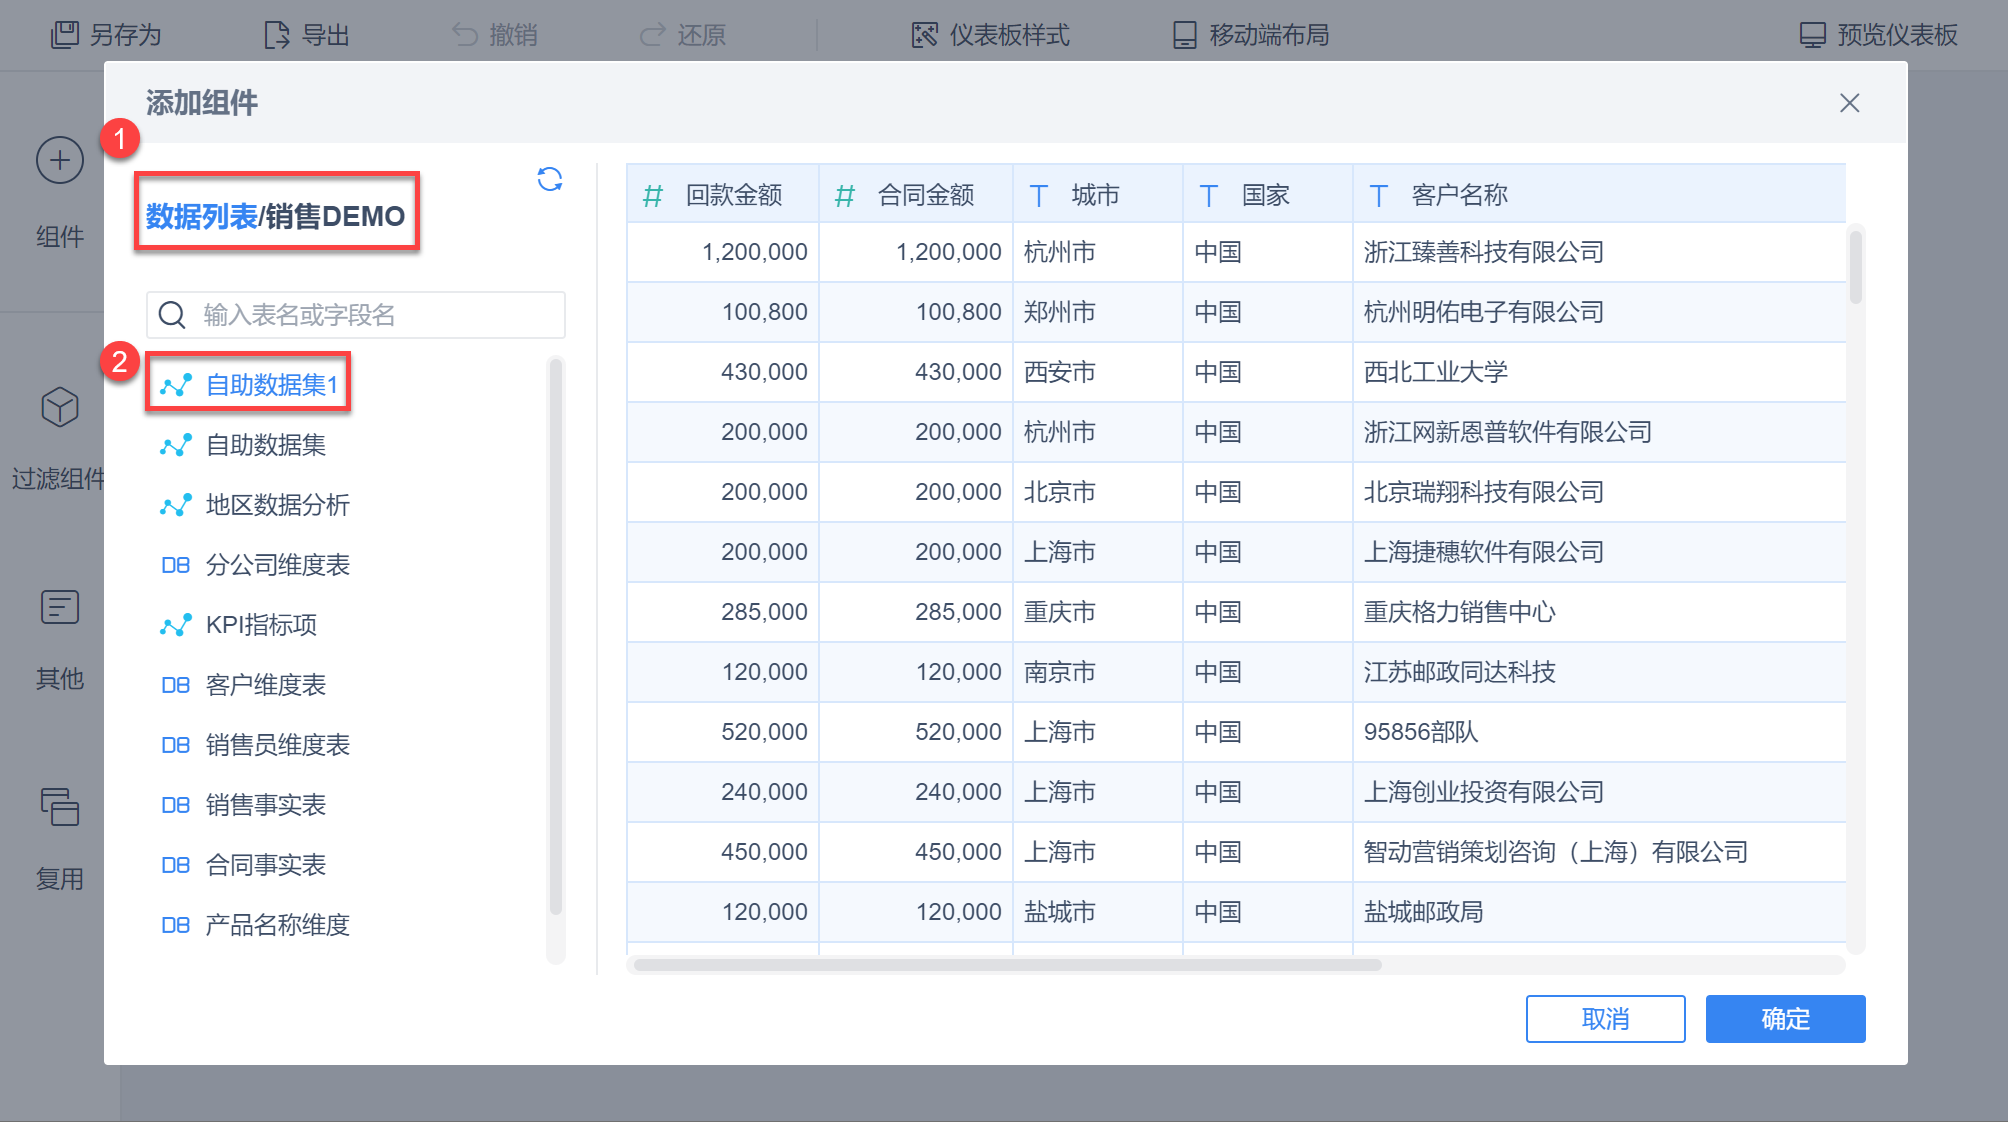Select 自助数据集1 in the data list
Screen dimensions: 2008x1122
point(271,385)
